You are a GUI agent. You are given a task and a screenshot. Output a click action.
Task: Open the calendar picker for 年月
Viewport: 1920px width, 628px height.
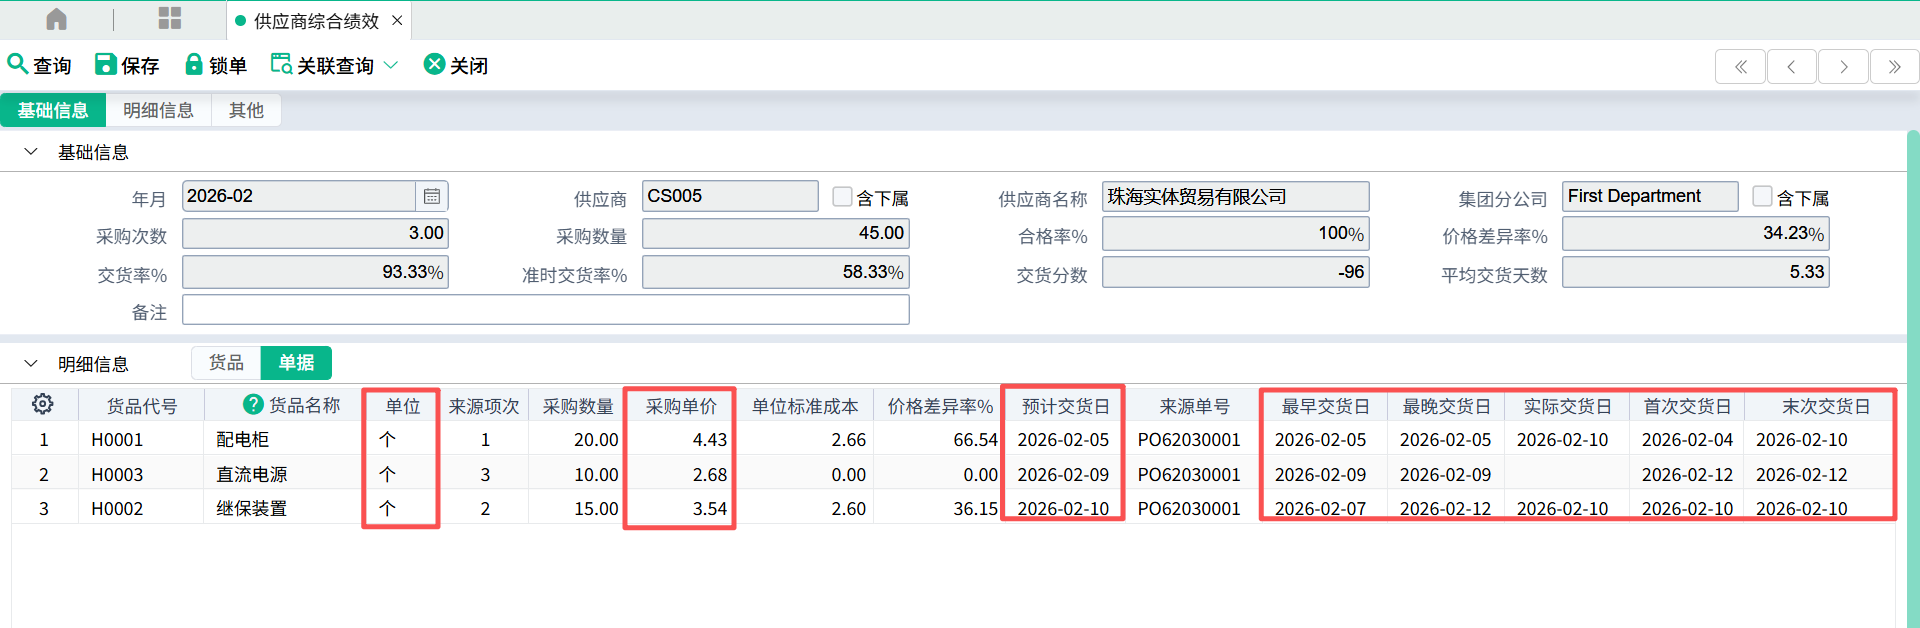tap(432, 196)
